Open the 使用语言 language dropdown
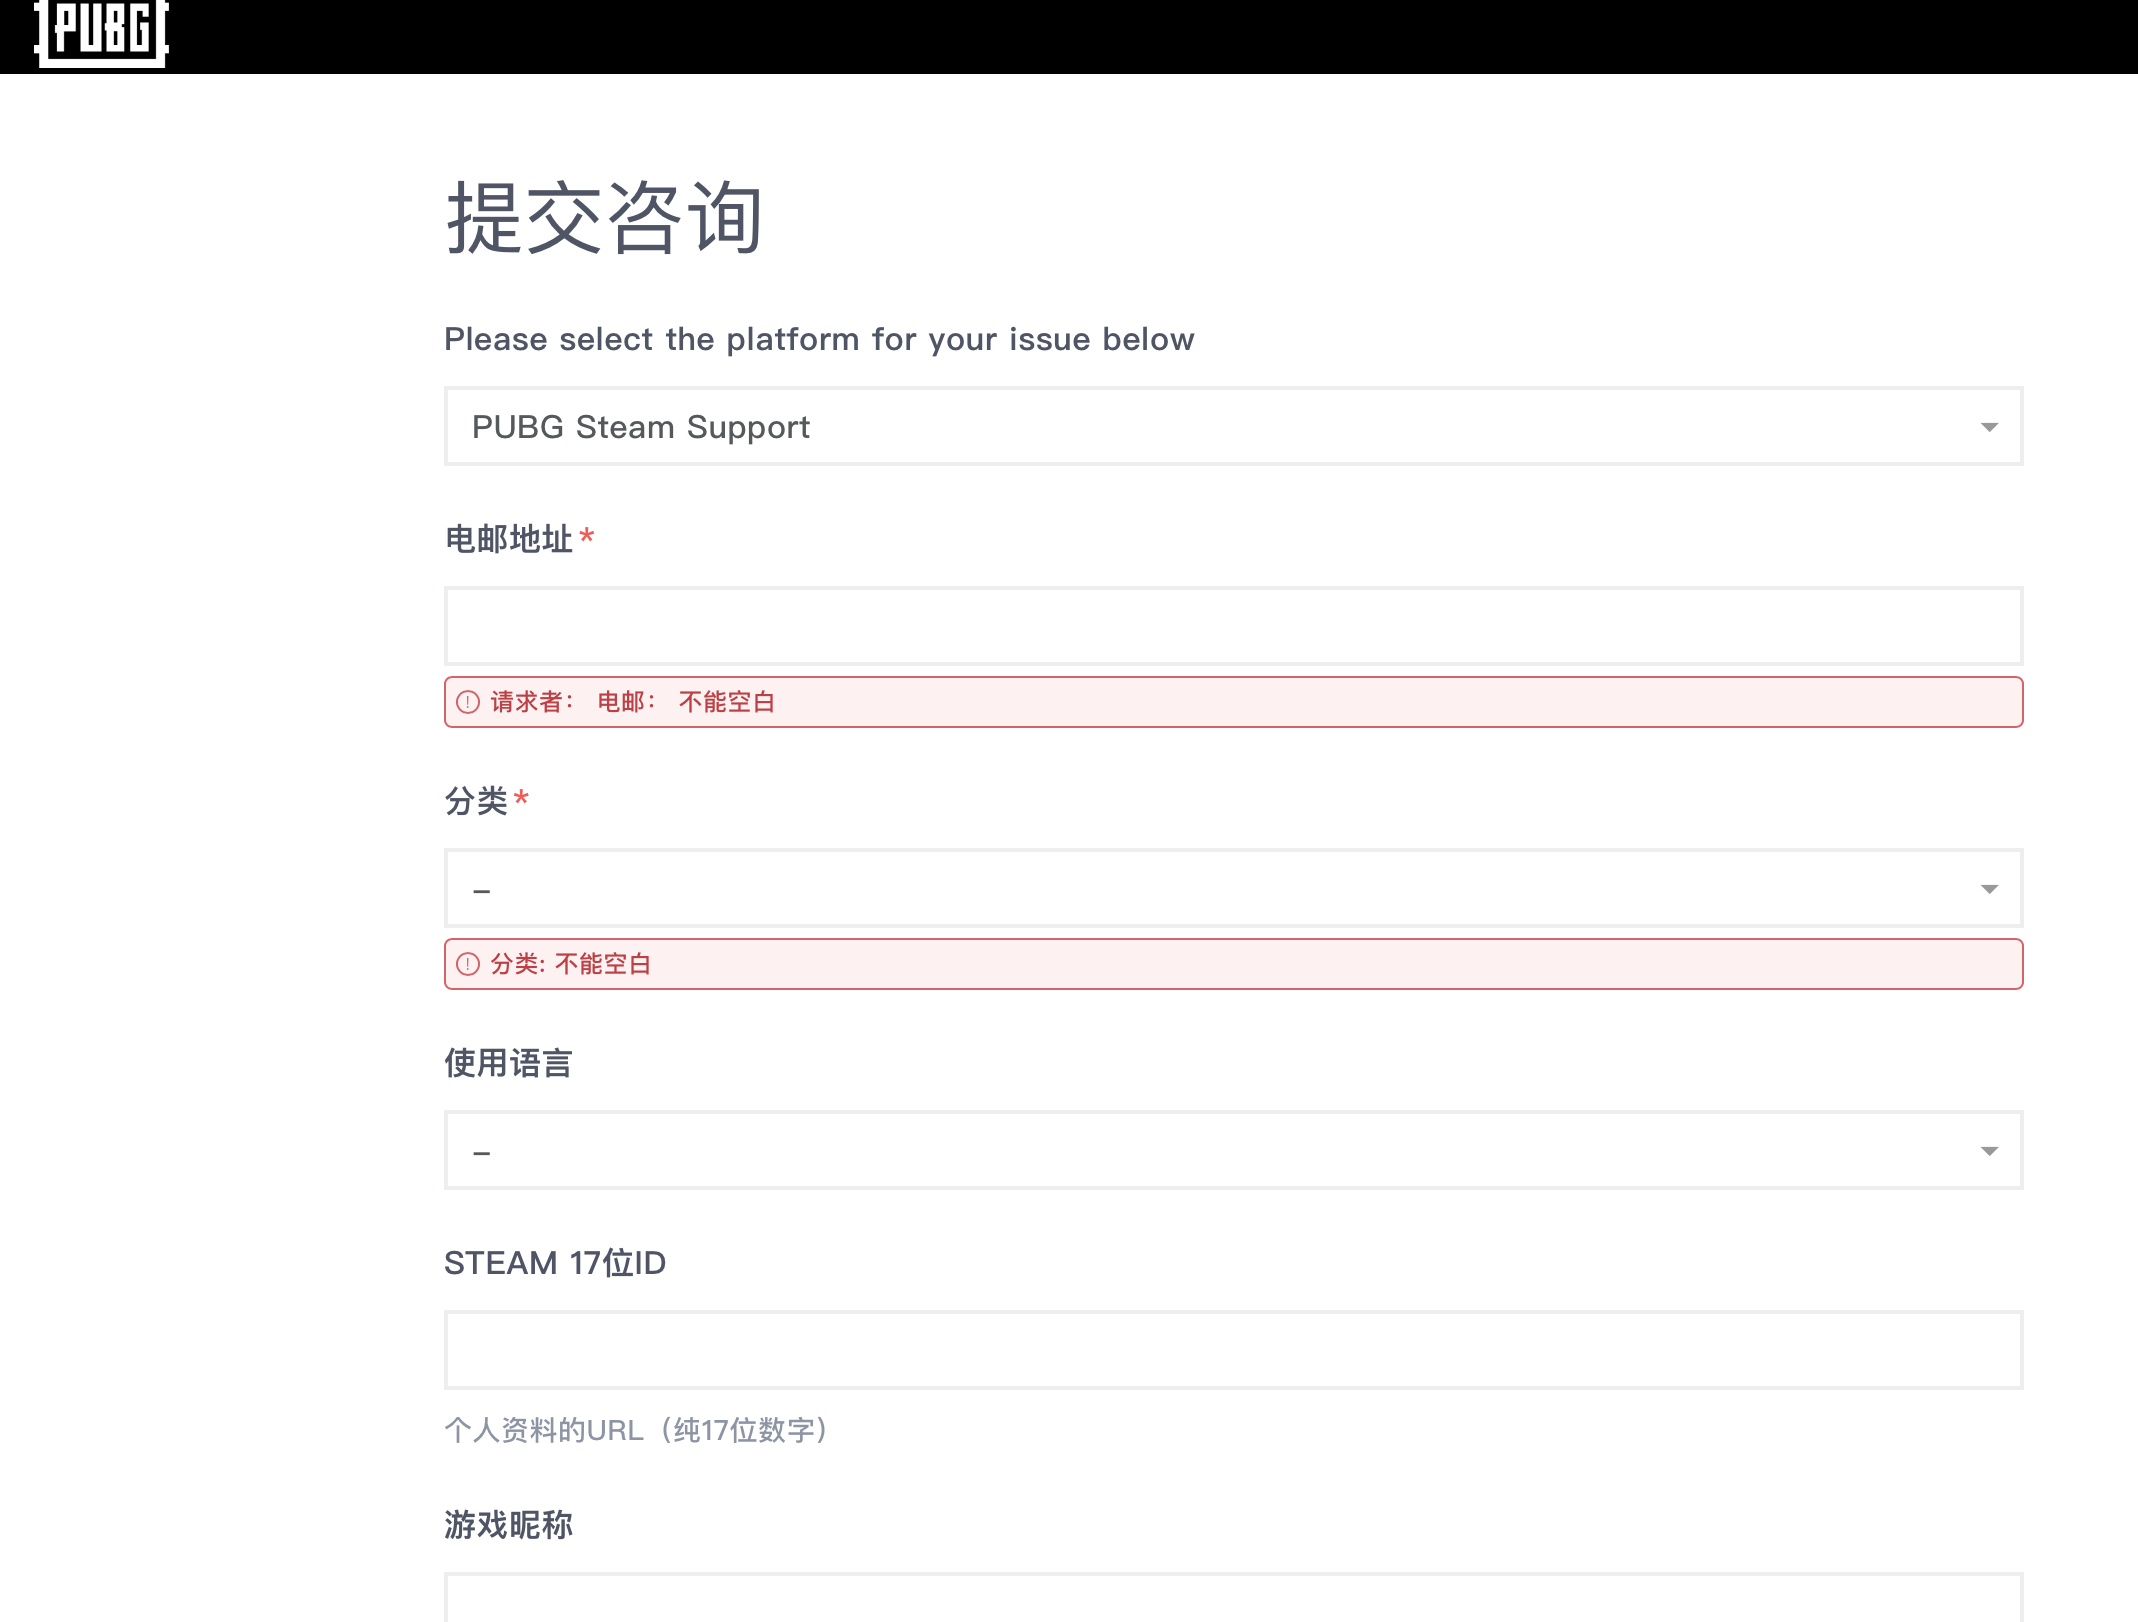The width and height of the screenshot is (2138, 1622). coord(1233,1151)
